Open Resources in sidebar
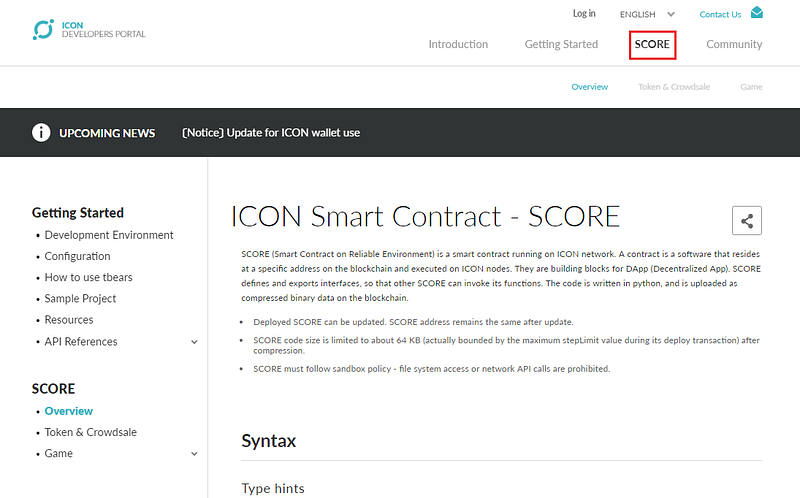The width and height of the screenshot is (800, 498). [69, 320]
